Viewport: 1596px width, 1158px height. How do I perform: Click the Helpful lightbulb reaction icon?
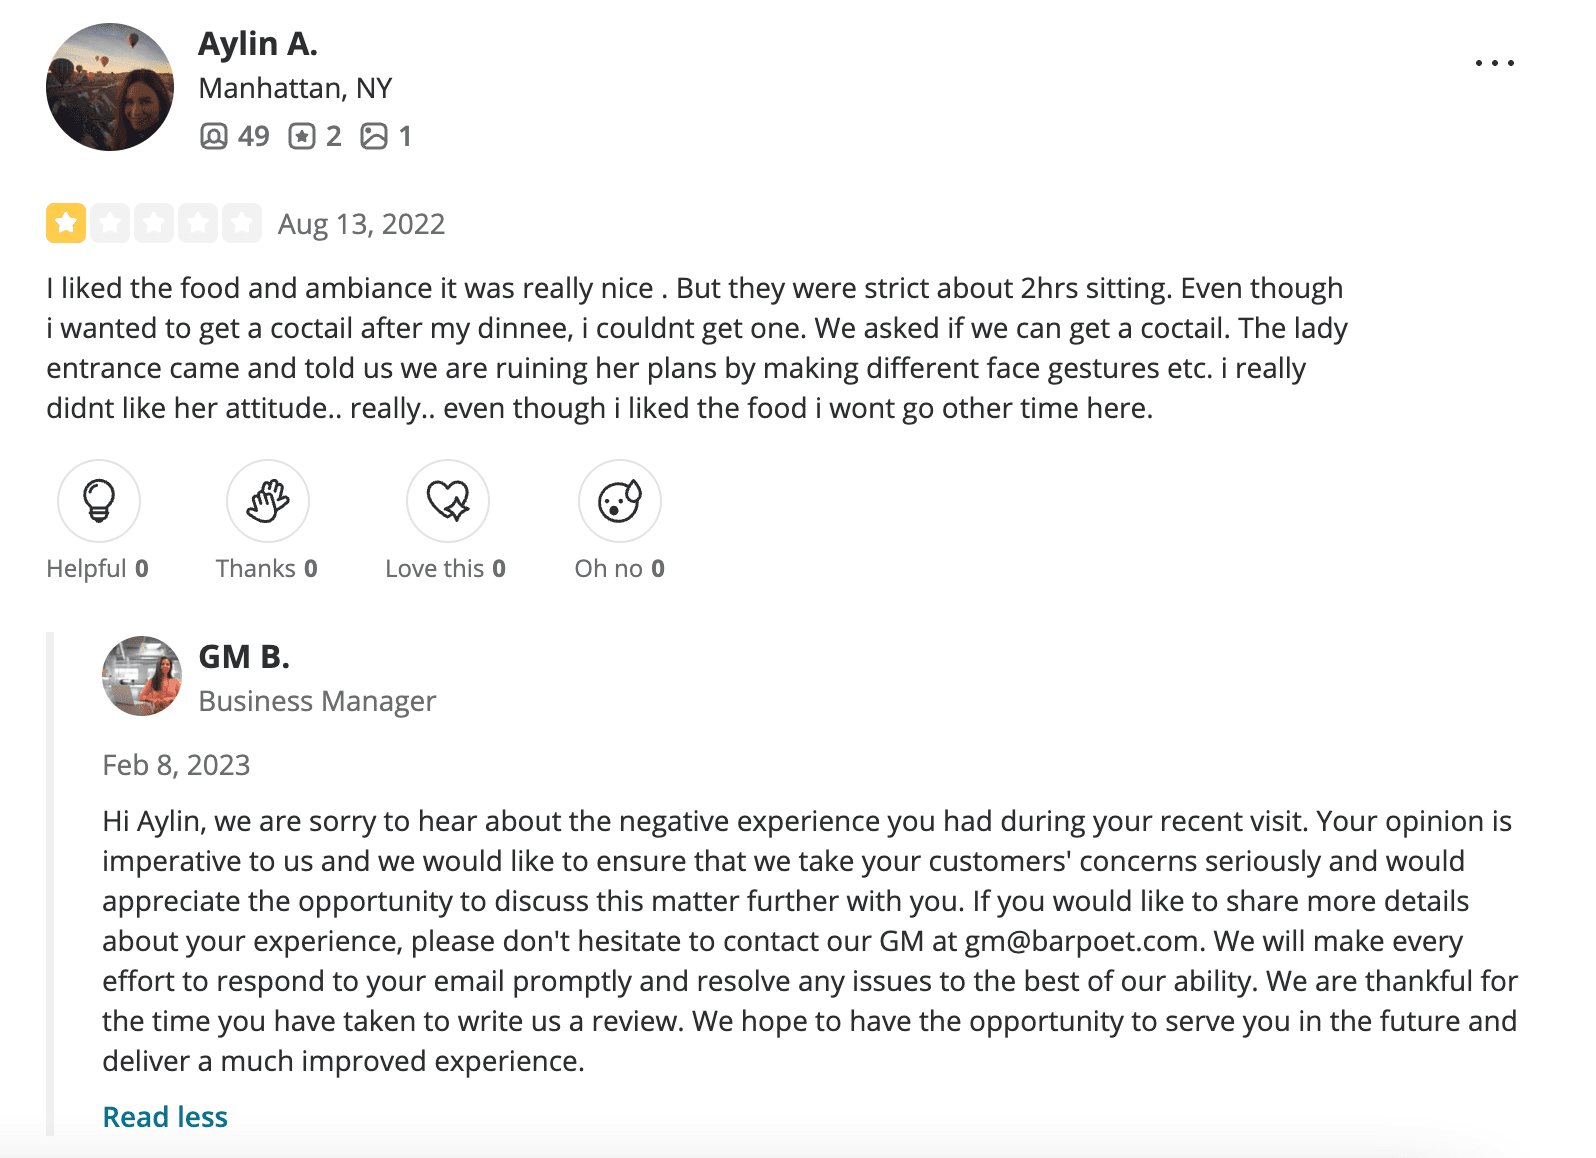pyautogui.click(x=99, y=500)
